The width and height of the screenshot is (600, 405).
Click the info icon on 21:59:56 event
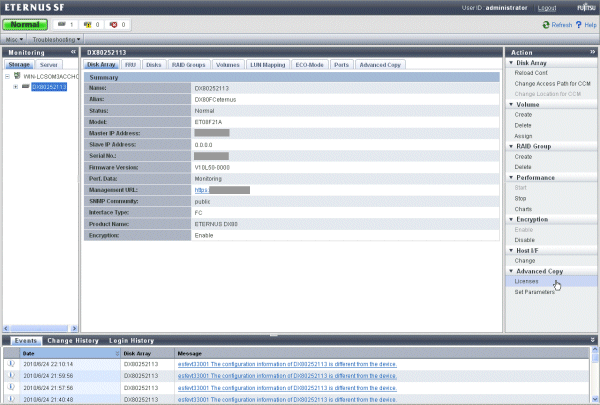11,376
